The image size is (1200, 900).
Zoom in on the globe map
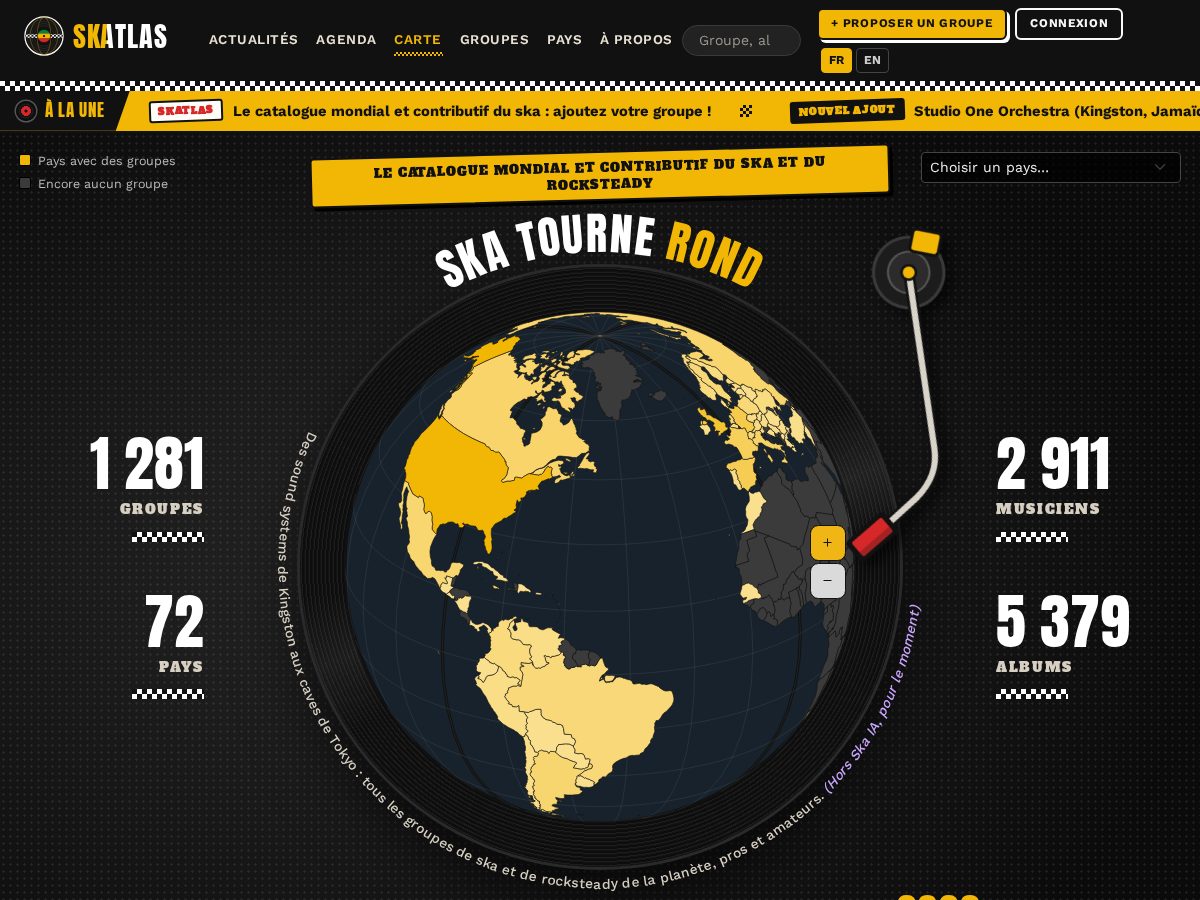pyautogui.click(x=828, y=543)
